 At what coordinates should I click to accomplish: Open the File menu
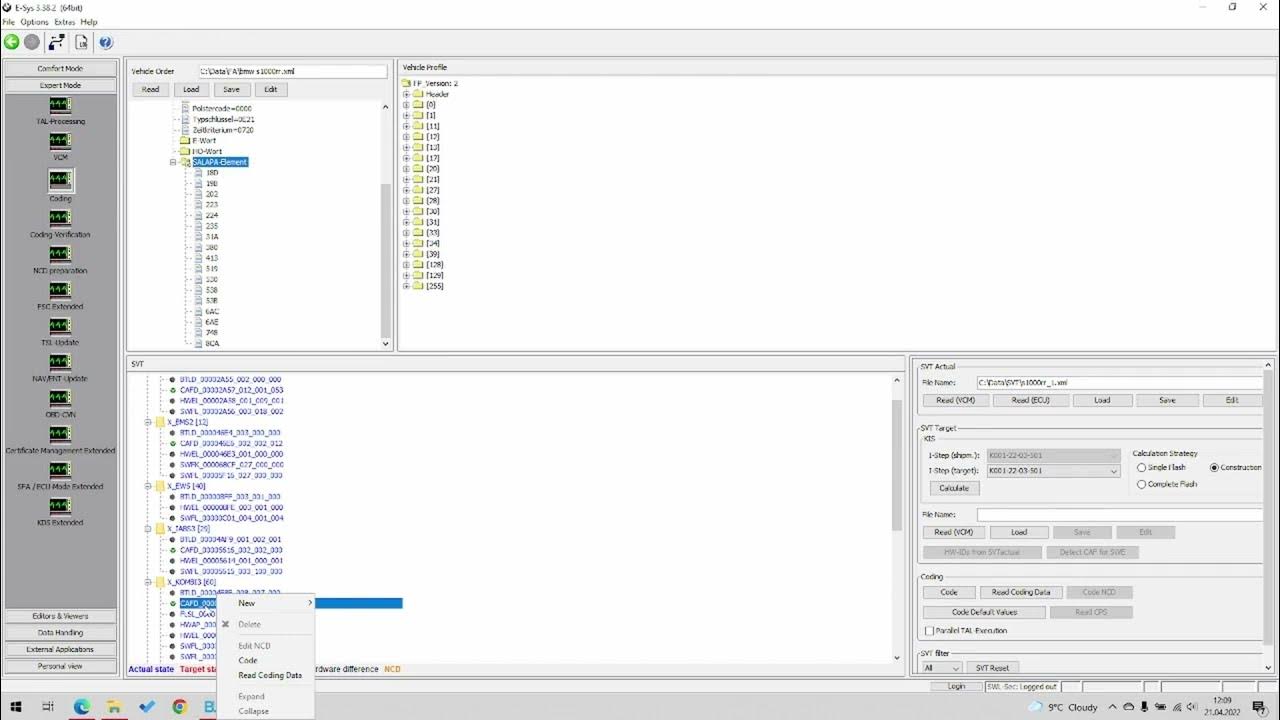pos(9,22)
